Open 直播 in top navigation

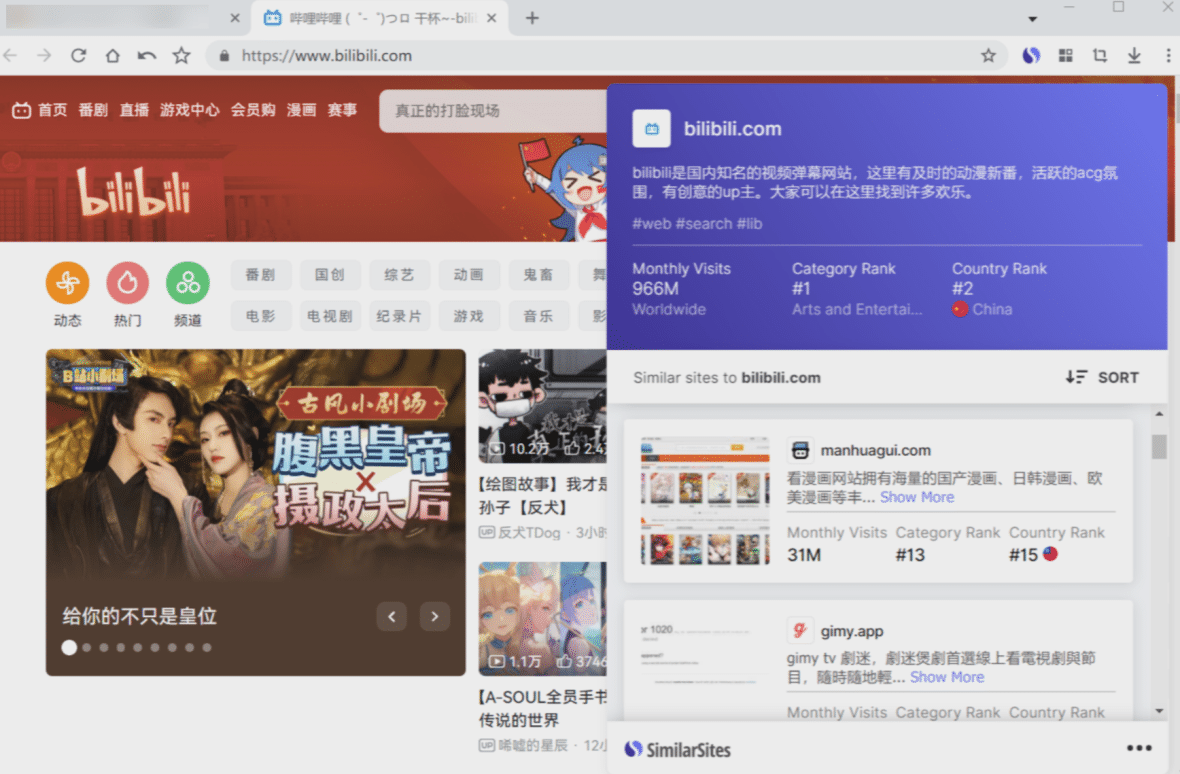[134, 111]
